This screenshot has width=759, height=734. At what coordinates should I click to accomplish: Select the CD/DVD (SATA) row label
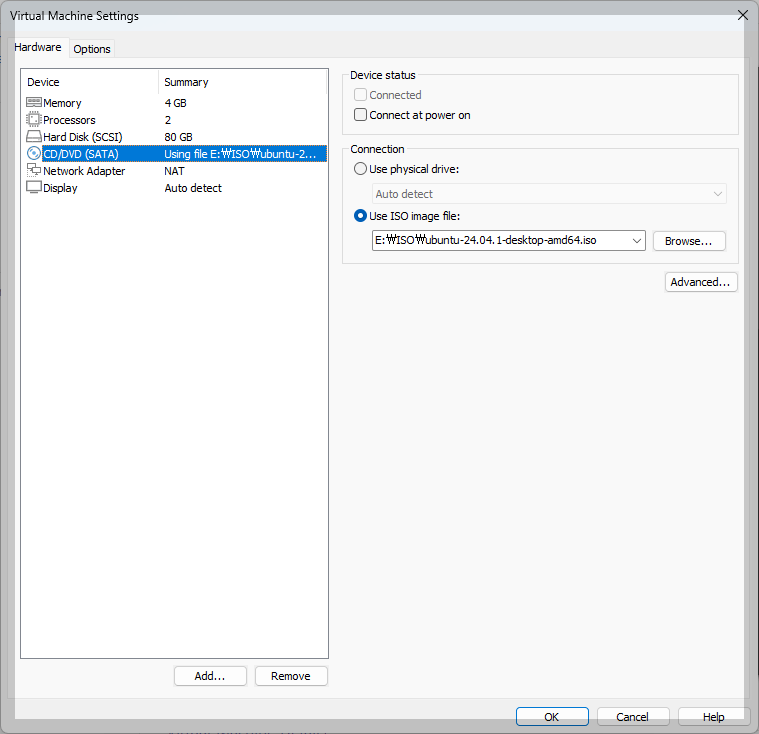pyautogui.click(x=81, y=154)
